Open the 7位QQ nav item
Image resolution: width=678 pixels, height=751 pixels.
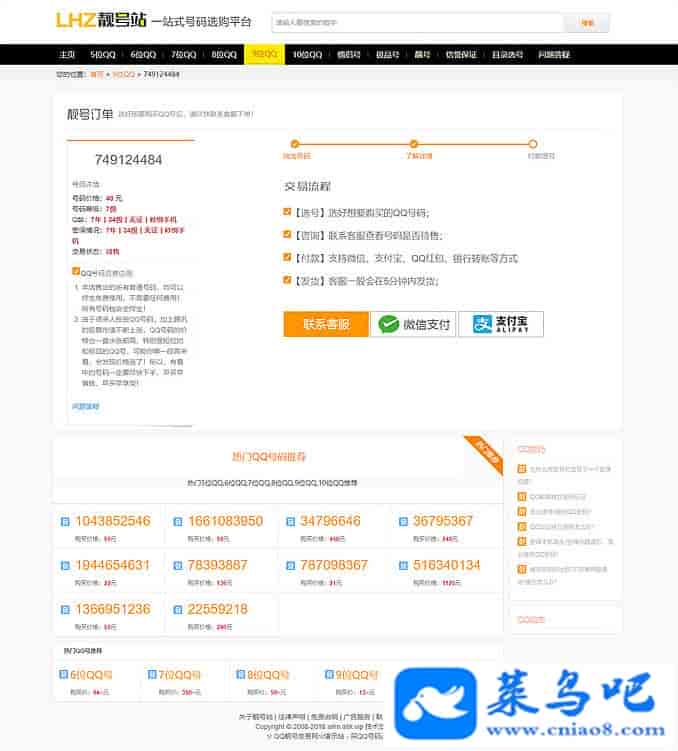coord(184,55)
